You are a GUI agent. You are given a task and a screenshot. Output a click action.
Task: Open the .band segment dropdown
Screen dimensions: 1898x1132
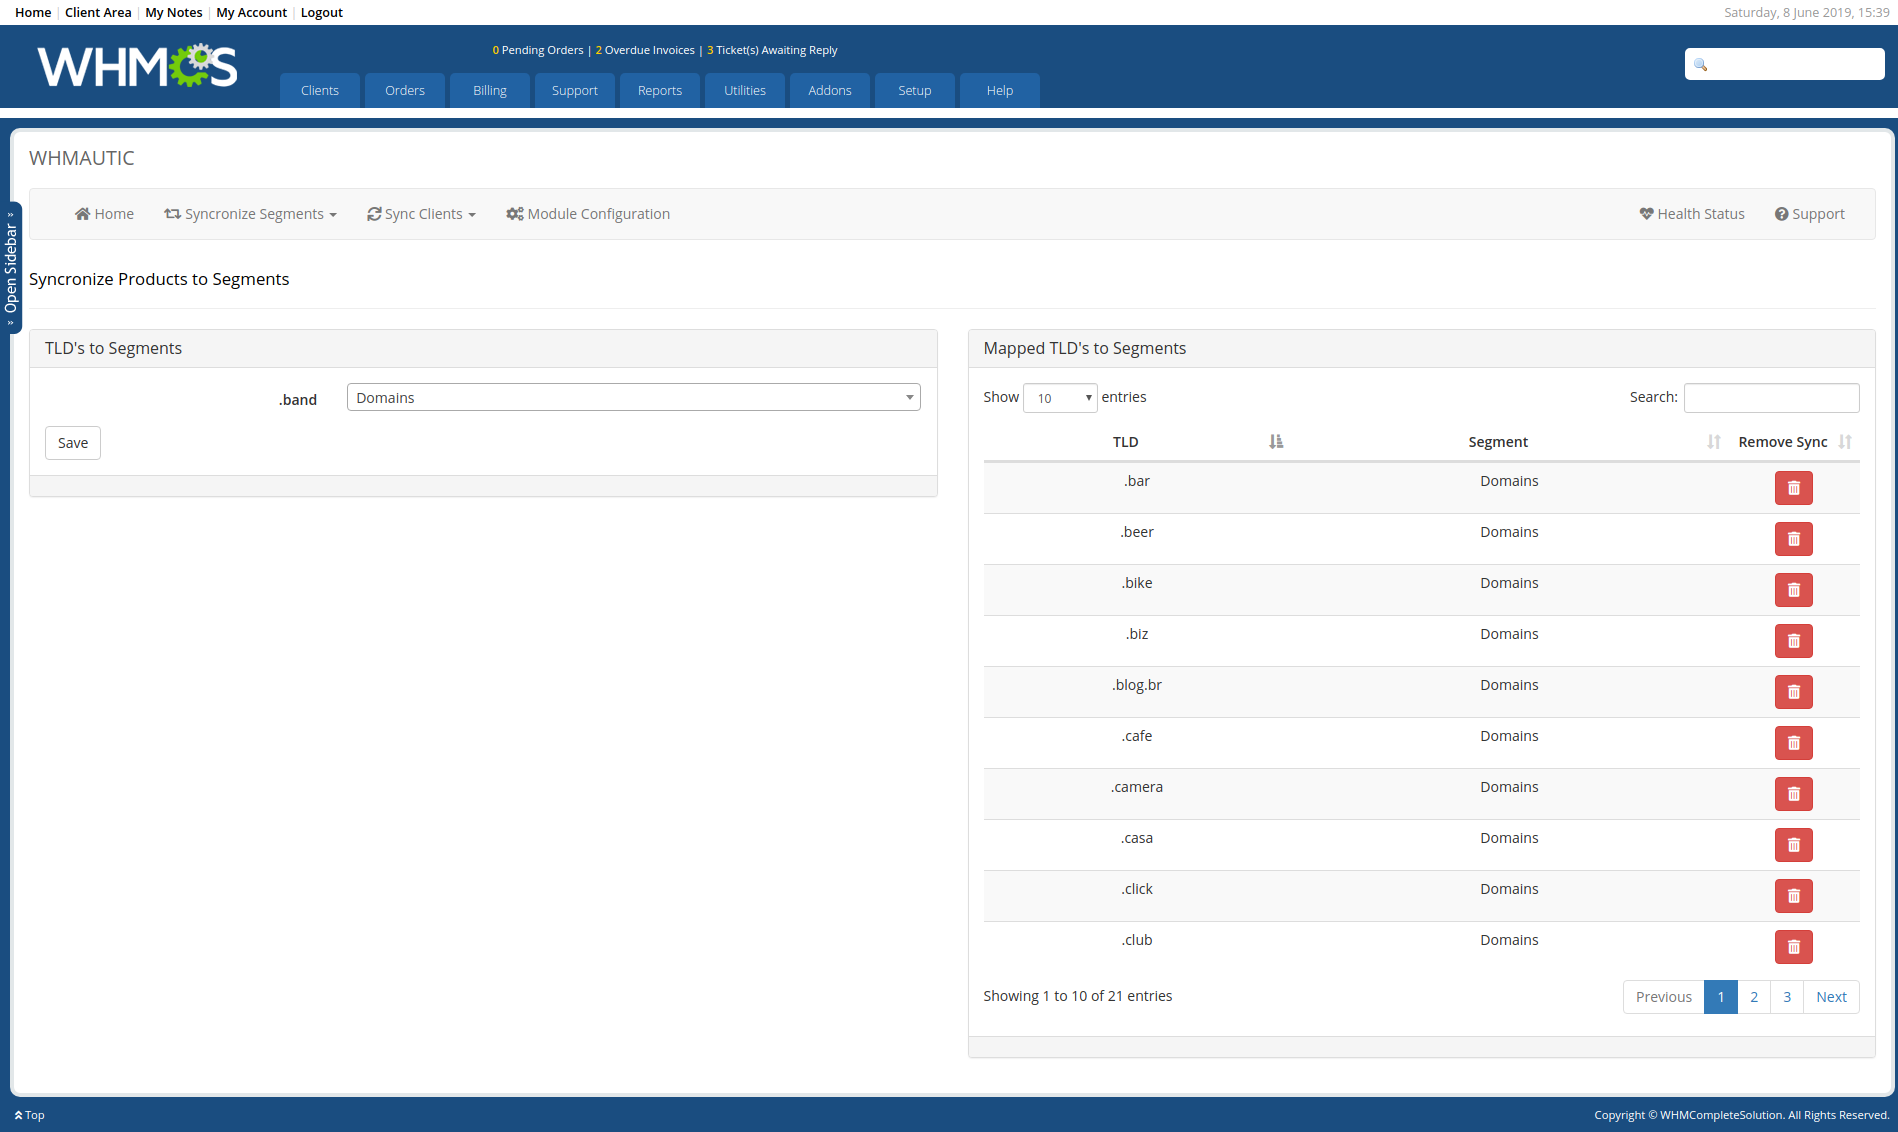[633, 398]
